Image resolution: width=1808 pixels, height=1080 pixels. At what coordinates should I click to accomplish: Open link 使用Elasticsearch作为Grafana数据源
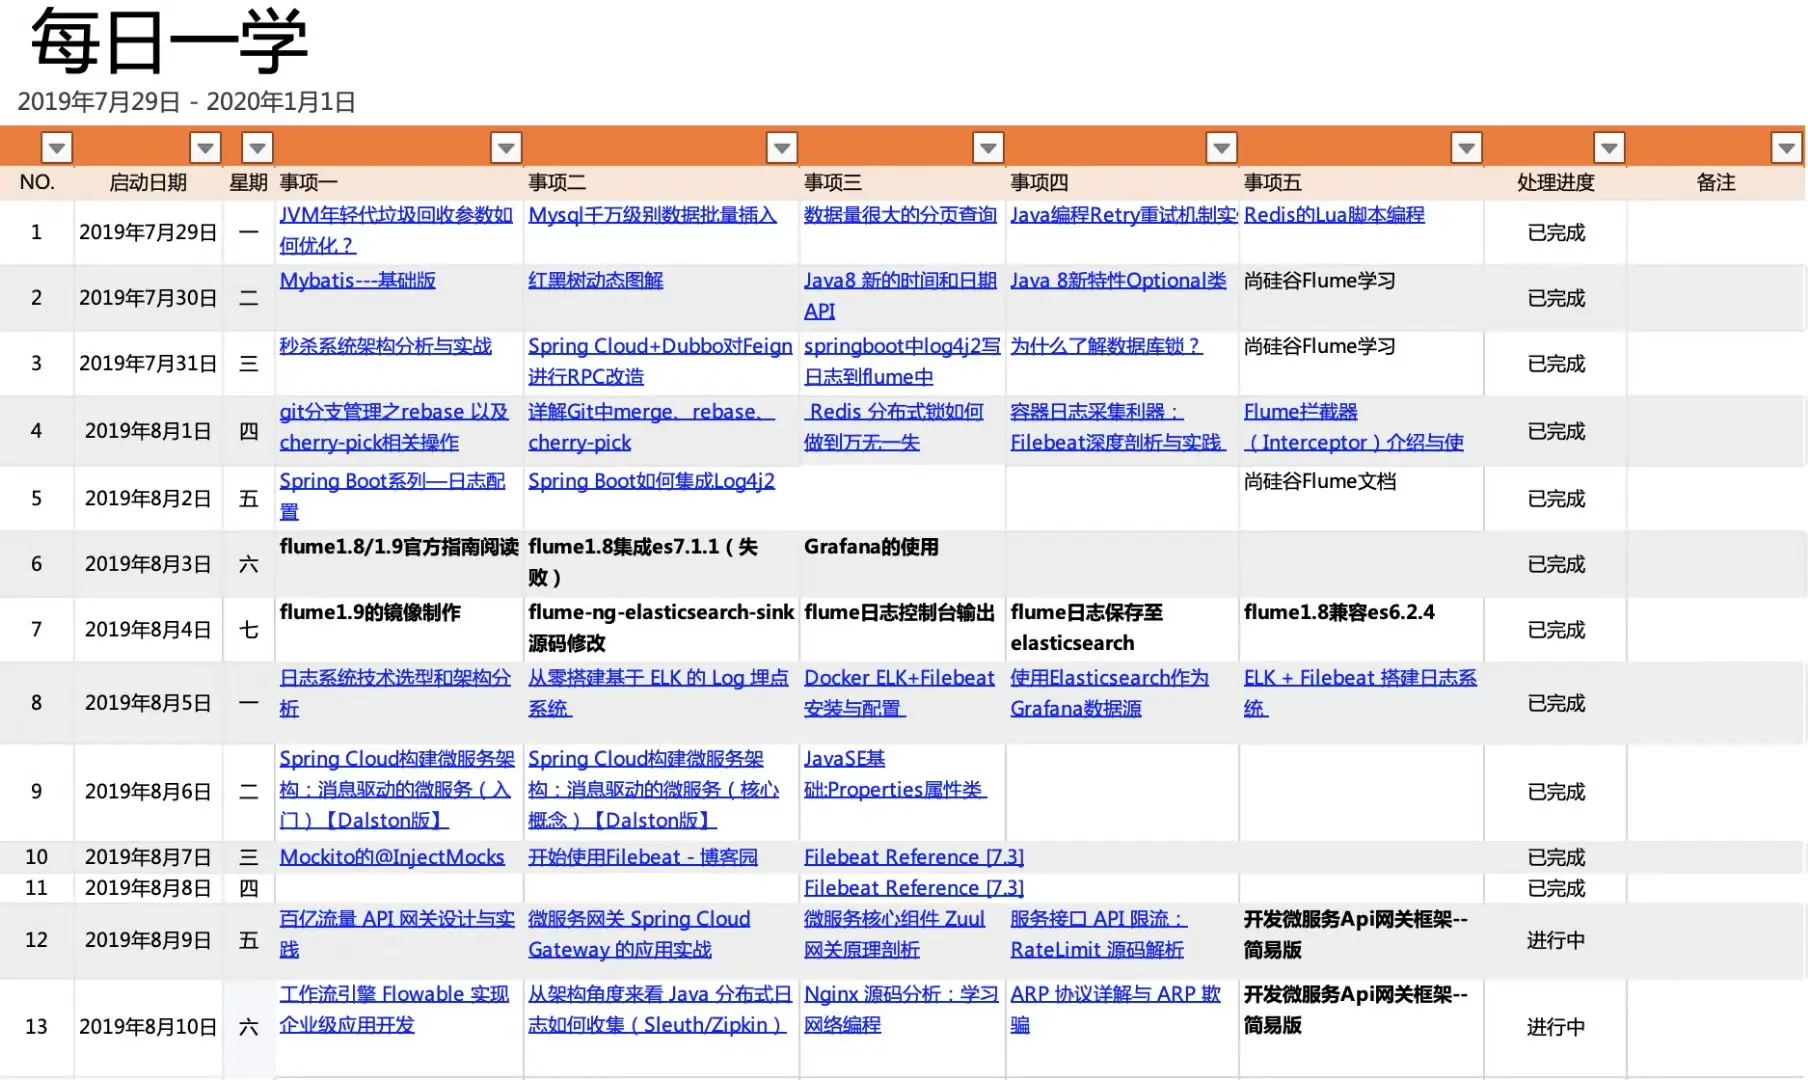1109,693
